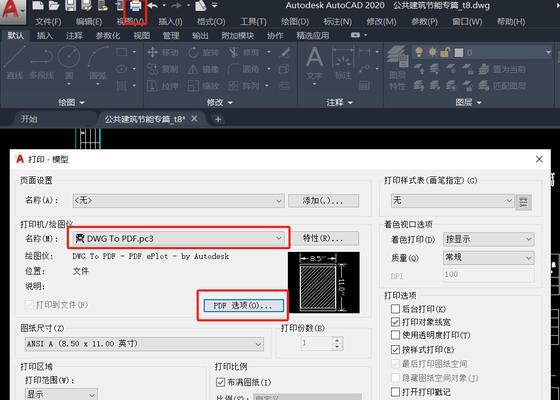Open the 标注(N) menu

tap(338, 22)
